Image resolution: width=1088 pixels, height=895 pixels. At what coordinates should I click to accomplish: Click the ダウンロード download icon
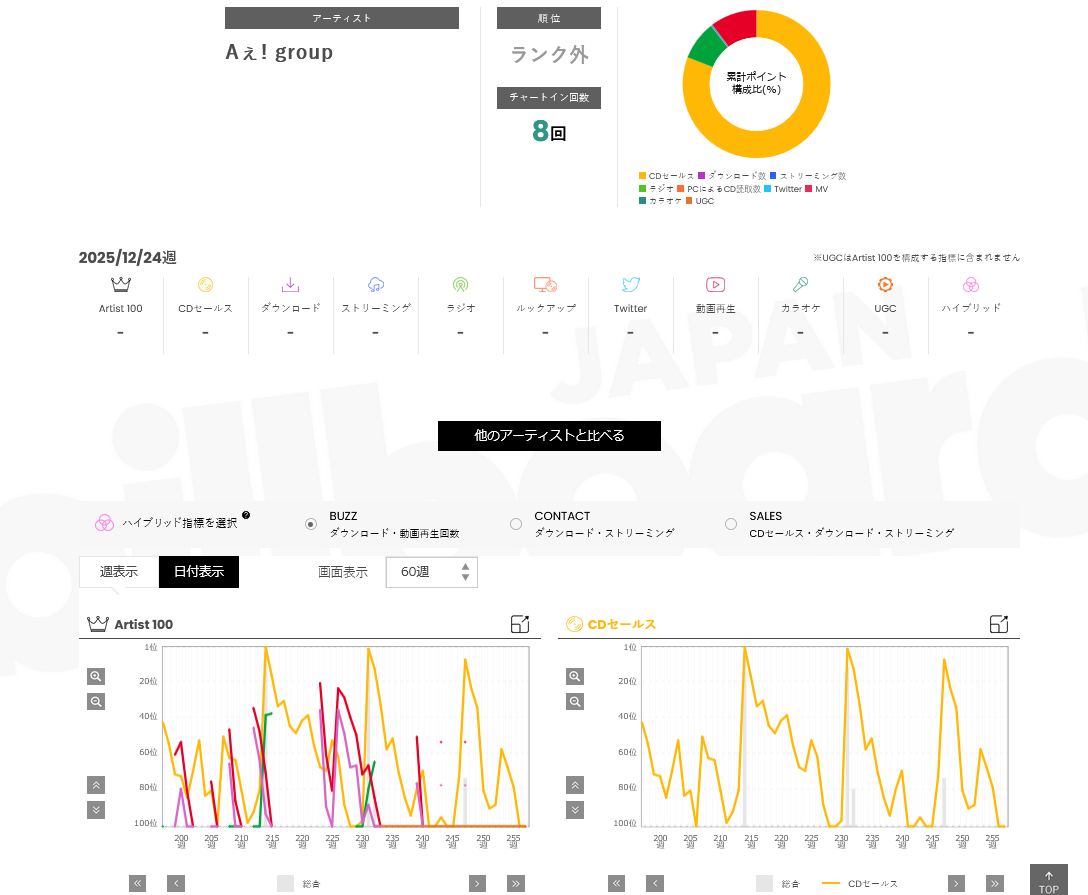pos(290,284)
